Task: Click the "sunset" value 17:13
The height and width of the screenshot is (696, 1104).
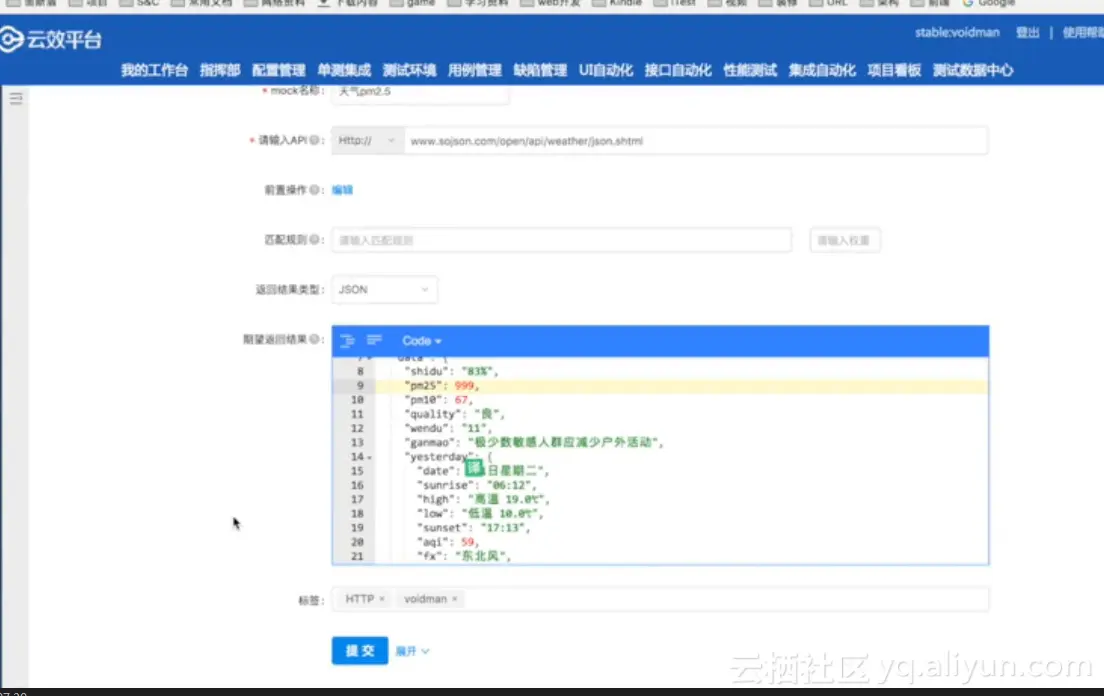Action: click(502, 528)
